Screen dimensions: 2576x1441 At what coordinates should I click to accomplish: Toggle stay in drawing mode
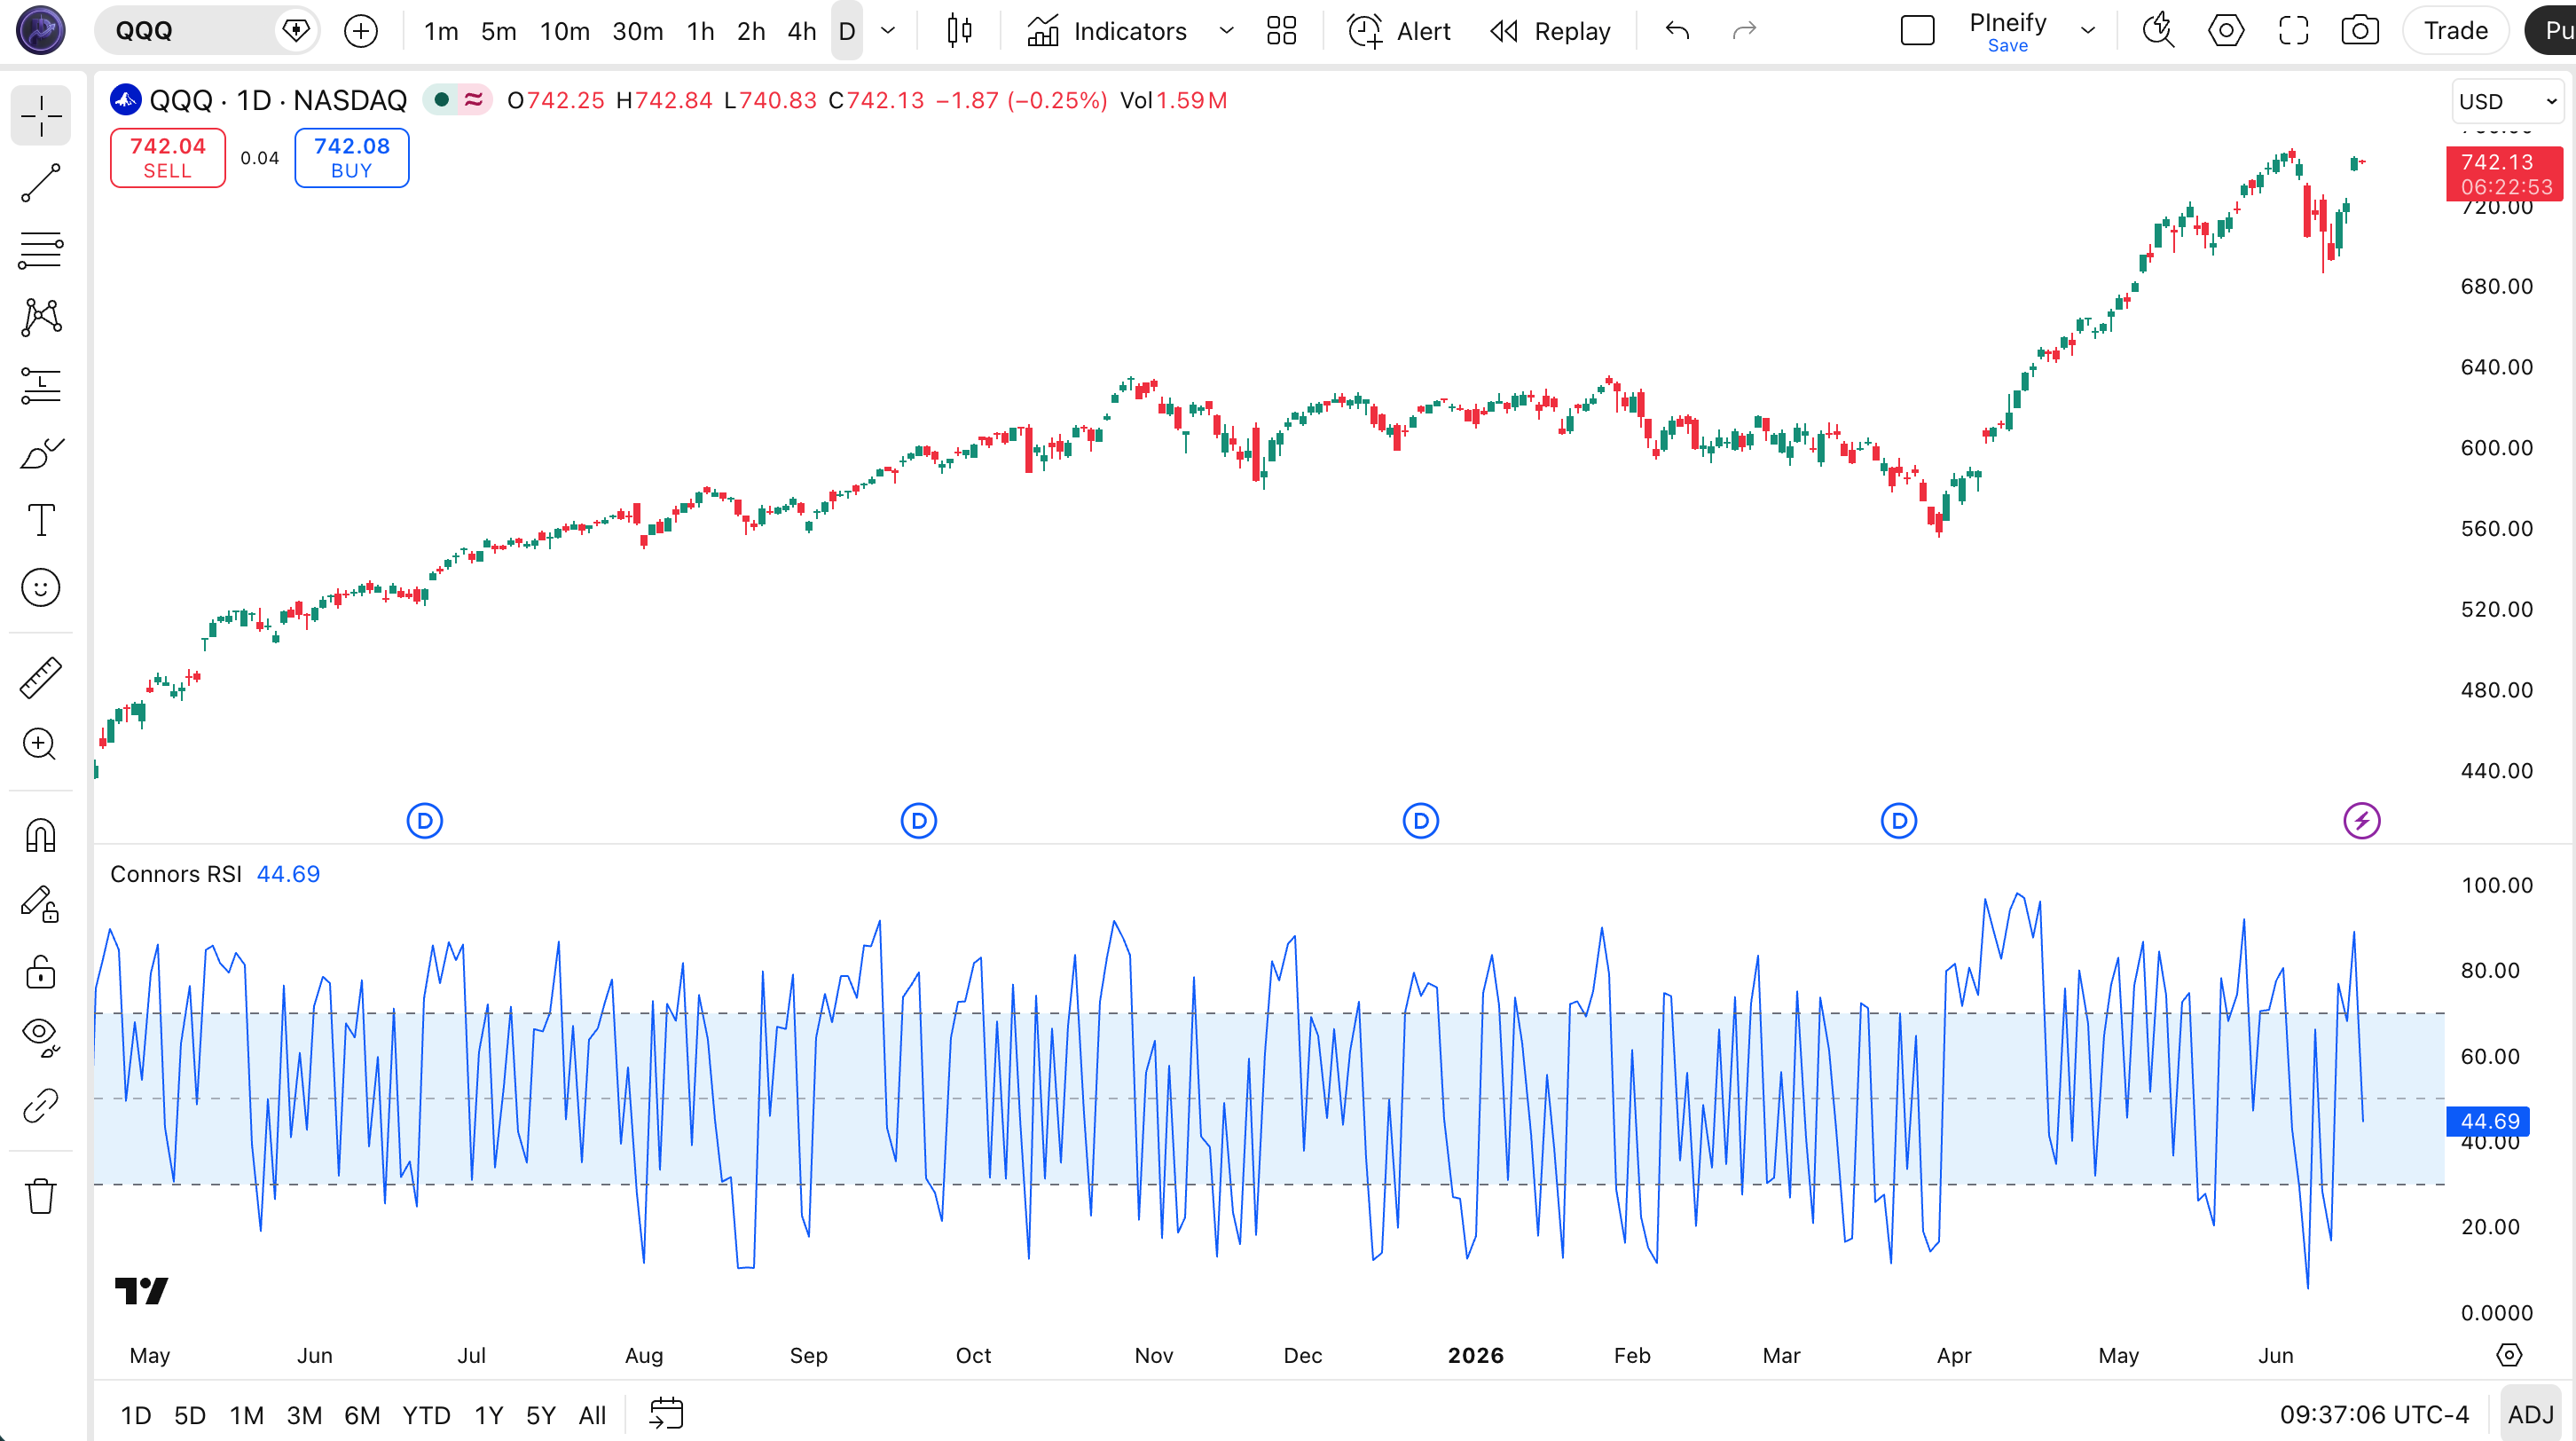pyautogui.click(x=41, y=905)
